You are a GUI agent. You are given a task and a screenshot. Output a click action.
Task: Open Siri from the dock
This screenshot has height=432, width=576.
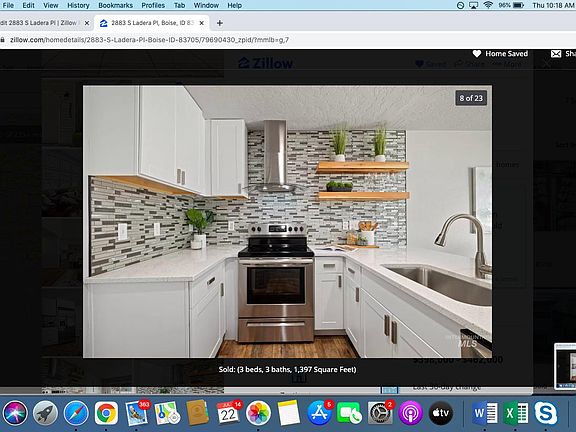[x=15, y=413]
